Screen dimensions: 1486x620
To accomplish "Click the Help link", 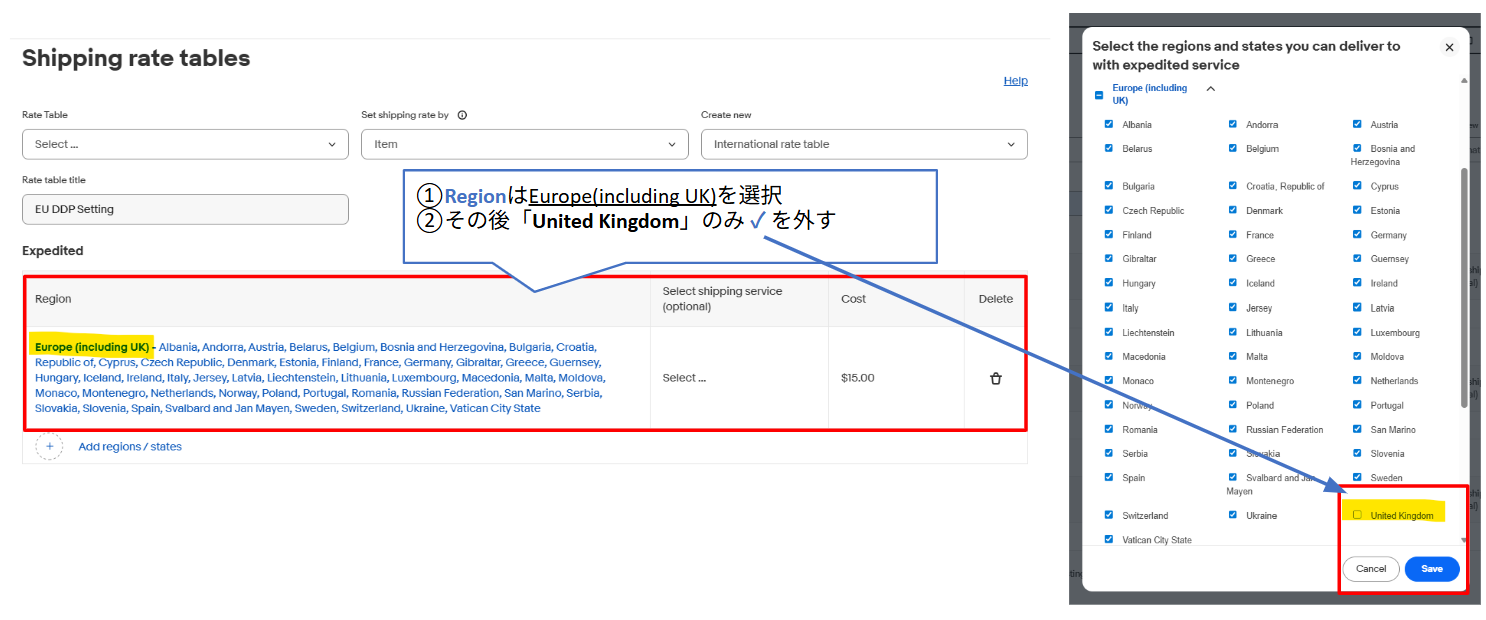I will coord(1015,81).
